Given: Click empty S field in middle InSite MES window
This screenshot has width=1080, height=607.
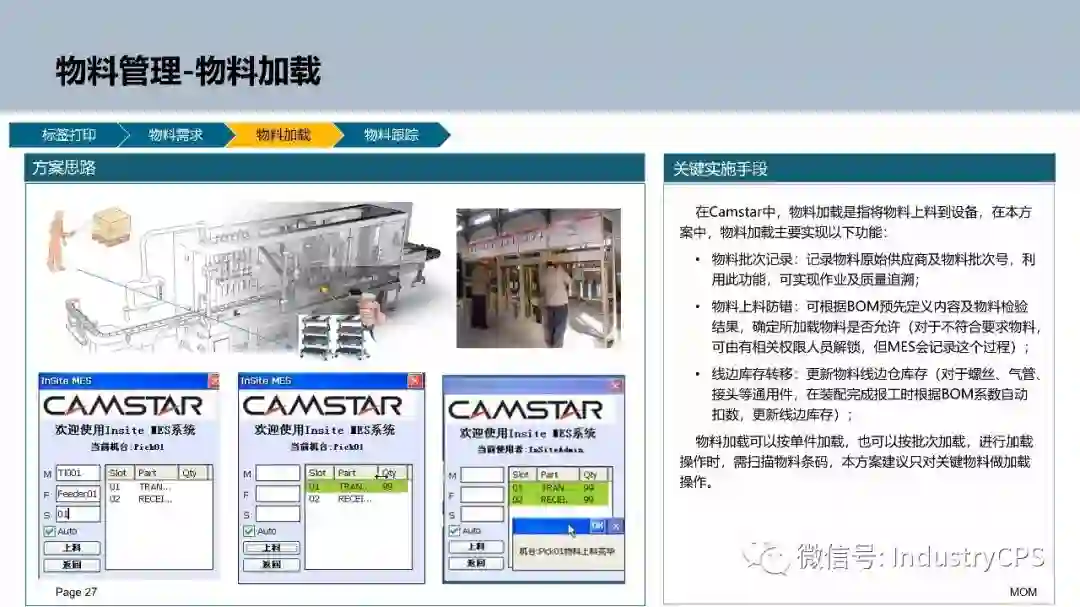Looking at the screenshot, I should (x=278, y=514).
